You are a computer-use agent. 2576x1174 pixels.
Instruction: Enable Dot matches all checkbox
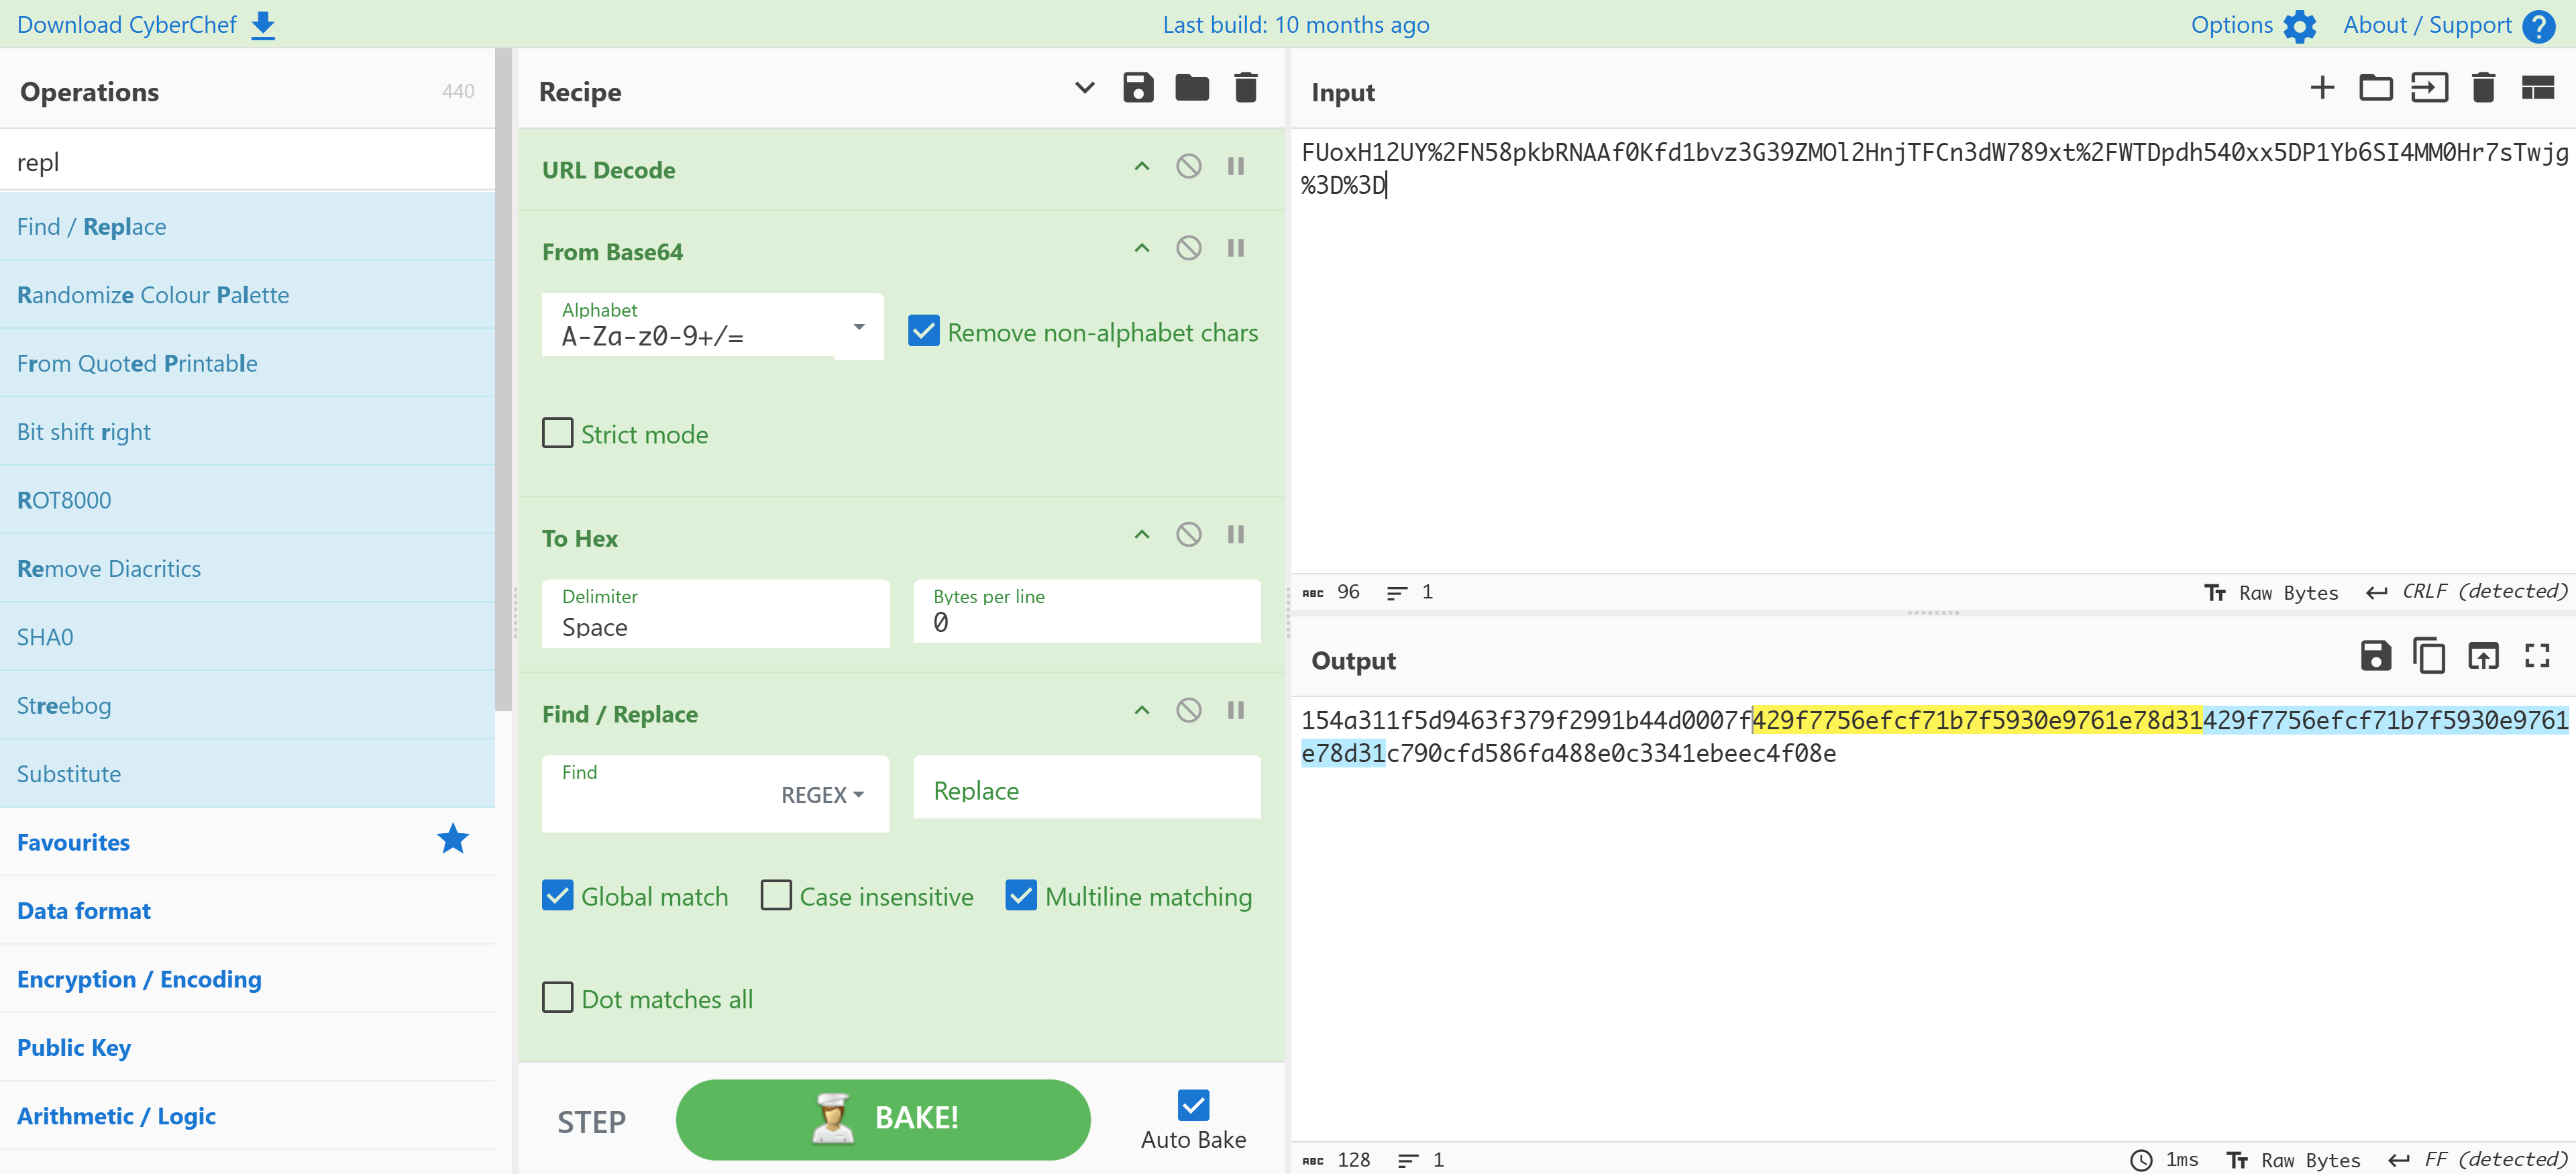click(x=557, y=998)
